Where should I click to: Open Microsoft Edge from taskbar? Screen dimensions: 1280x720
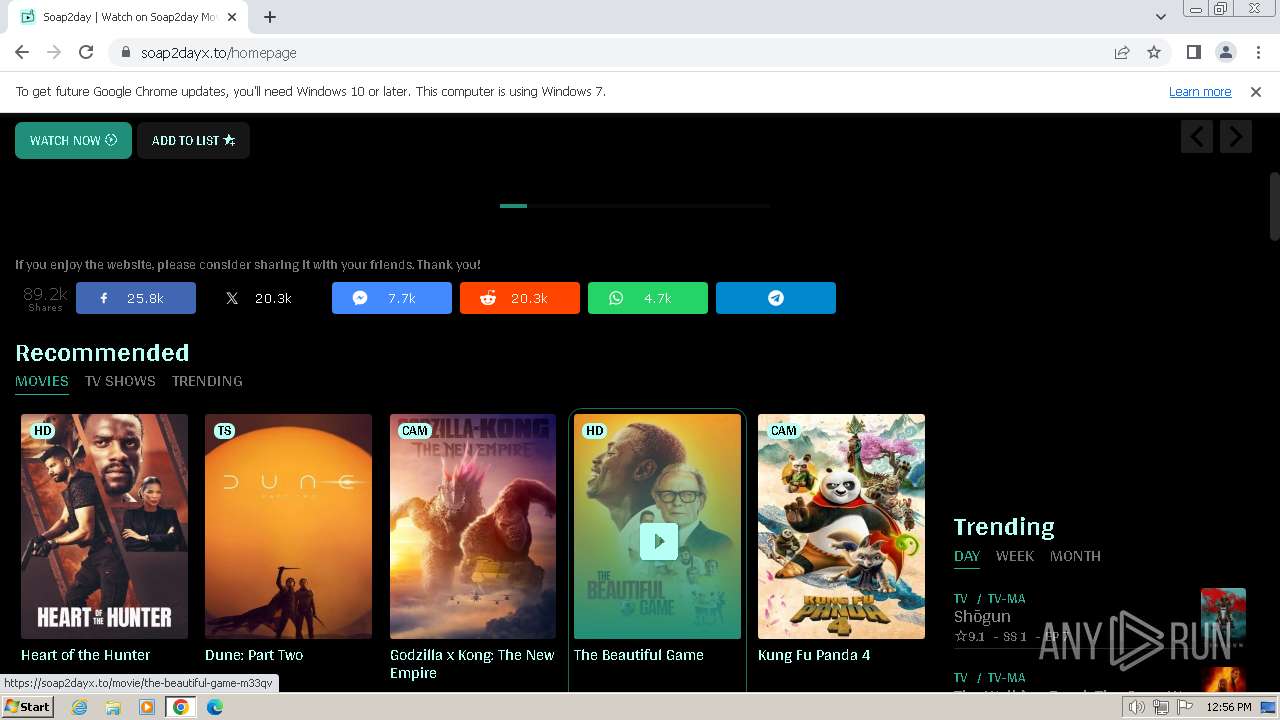tap(215, 707)
